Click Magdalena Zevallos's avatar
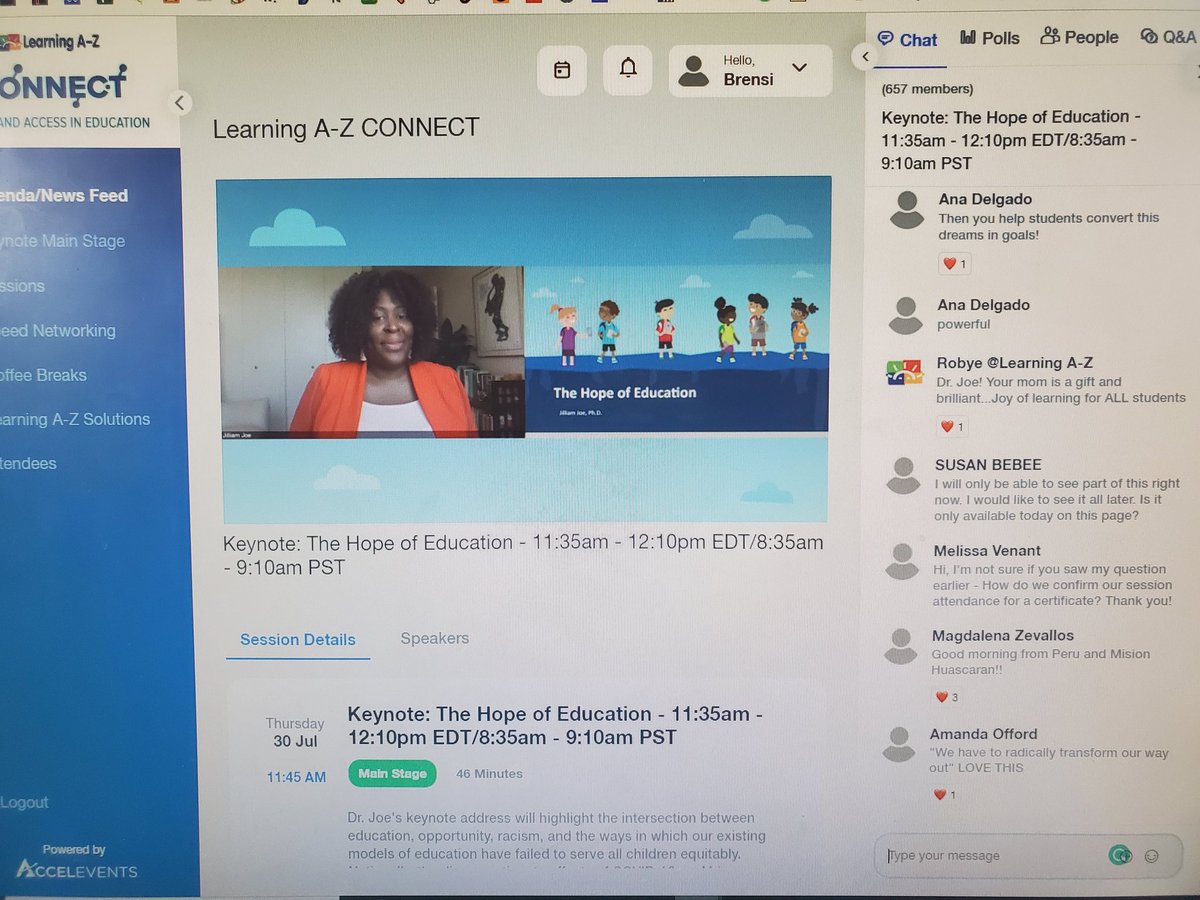Image resolution: width=1200 pixels, height=900 pixels. 901,646
